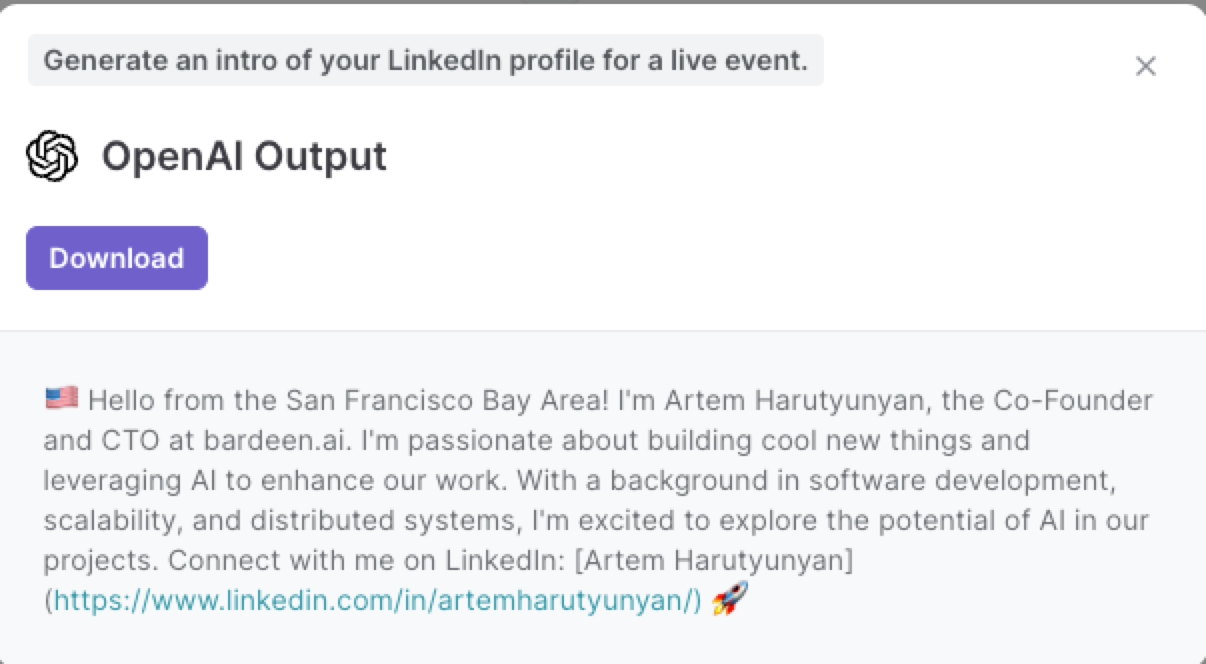This screenshot has width=1206, height=664.
Task: Select the prompt pill about LinkedIn intro
Action: 426,60
